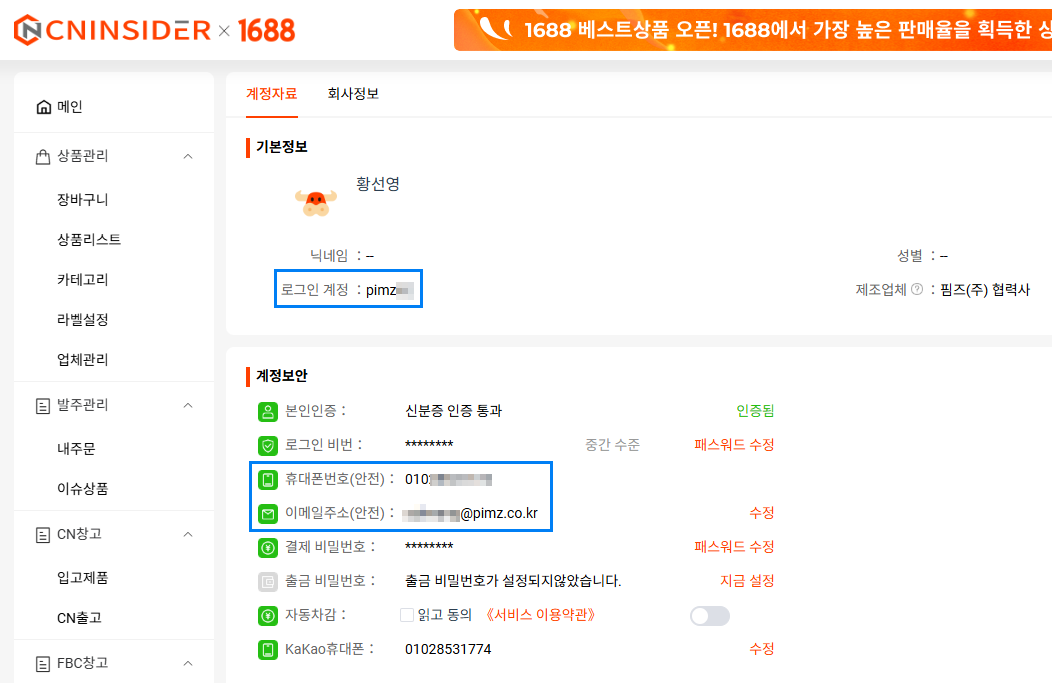Screen dimensions: 1052x683
Task: Open 장바구니 in the sidebar
Action: pos(83,200)
